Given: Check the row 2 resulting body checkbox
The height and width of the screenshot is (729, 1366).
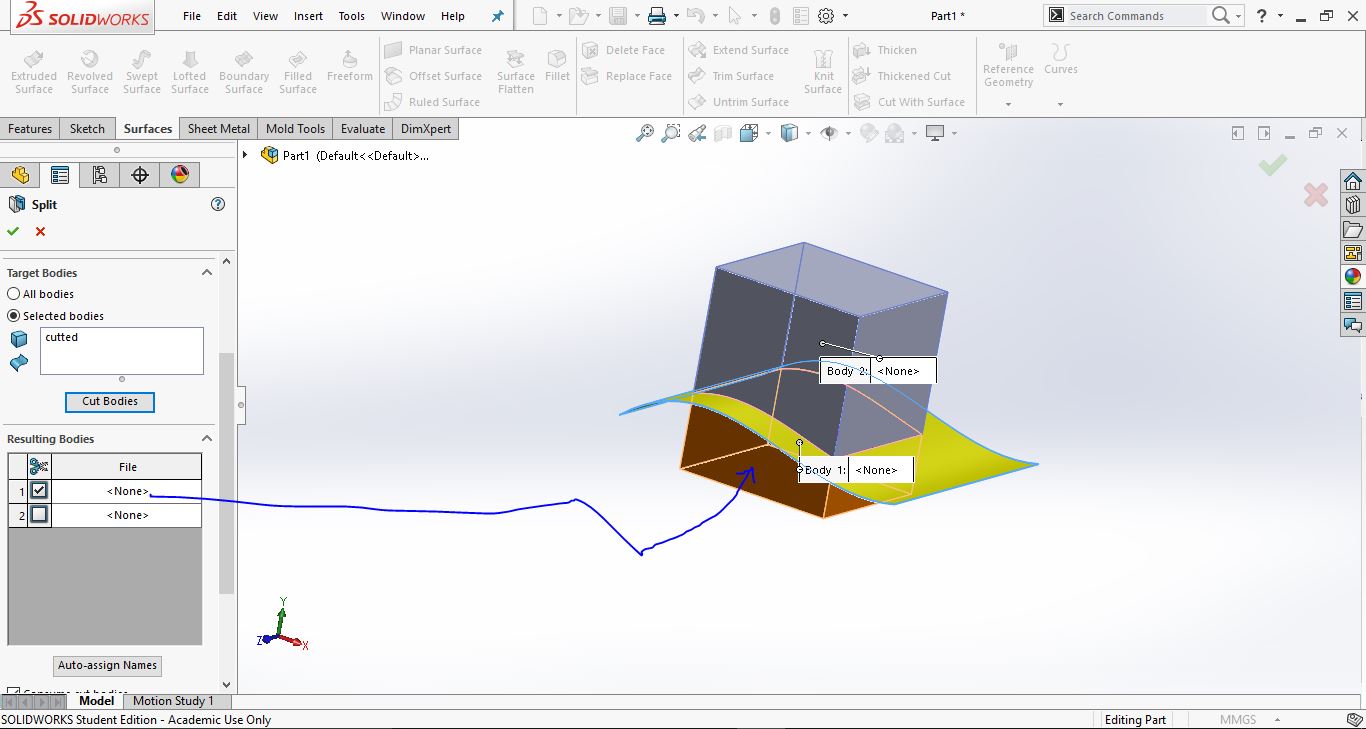Looking at the screenshot, I should pyautogui.click(x=39, y=514).
